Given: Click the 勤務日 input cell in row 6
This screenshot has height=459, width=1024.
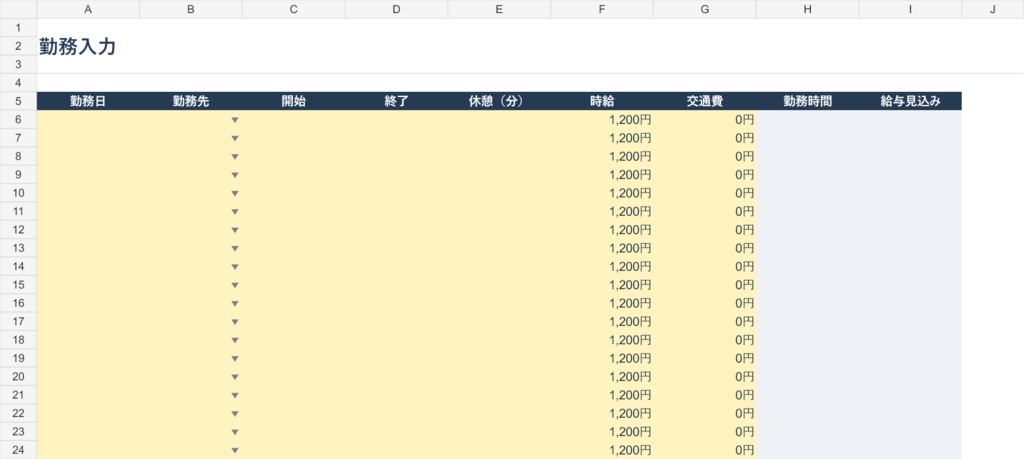Looking at the screenshot, I should coord(88,120).
